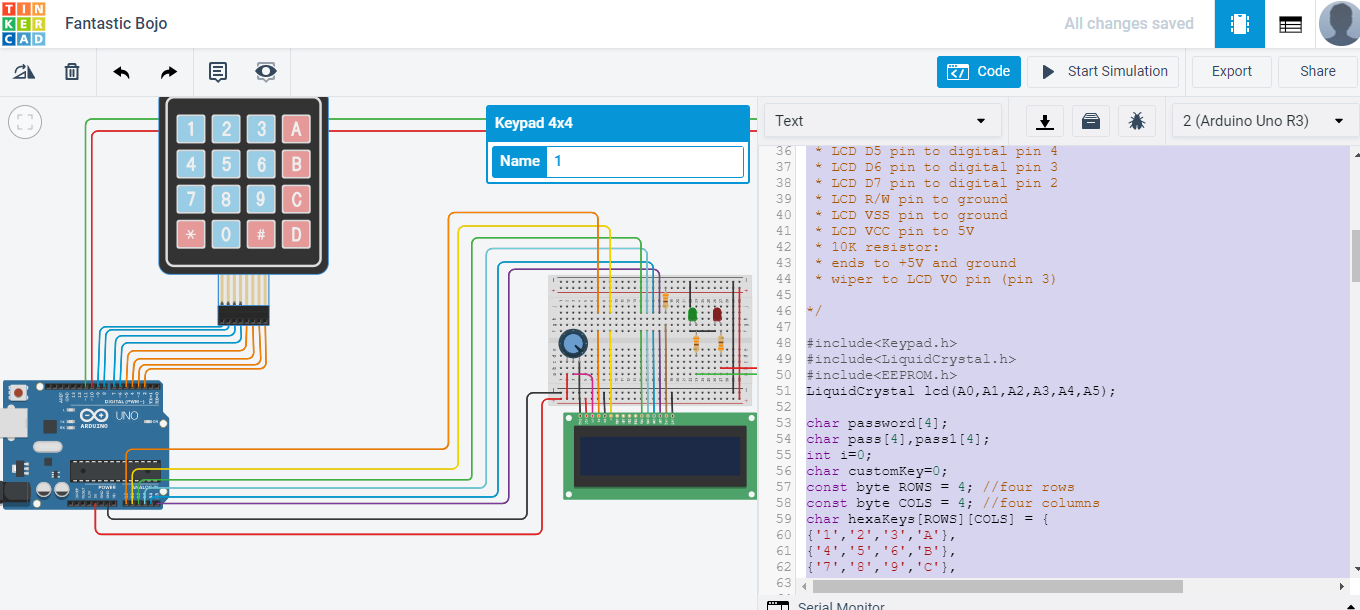Open the notes tool
Viewport: 1360px width, 610px height.
click(218, 72)
